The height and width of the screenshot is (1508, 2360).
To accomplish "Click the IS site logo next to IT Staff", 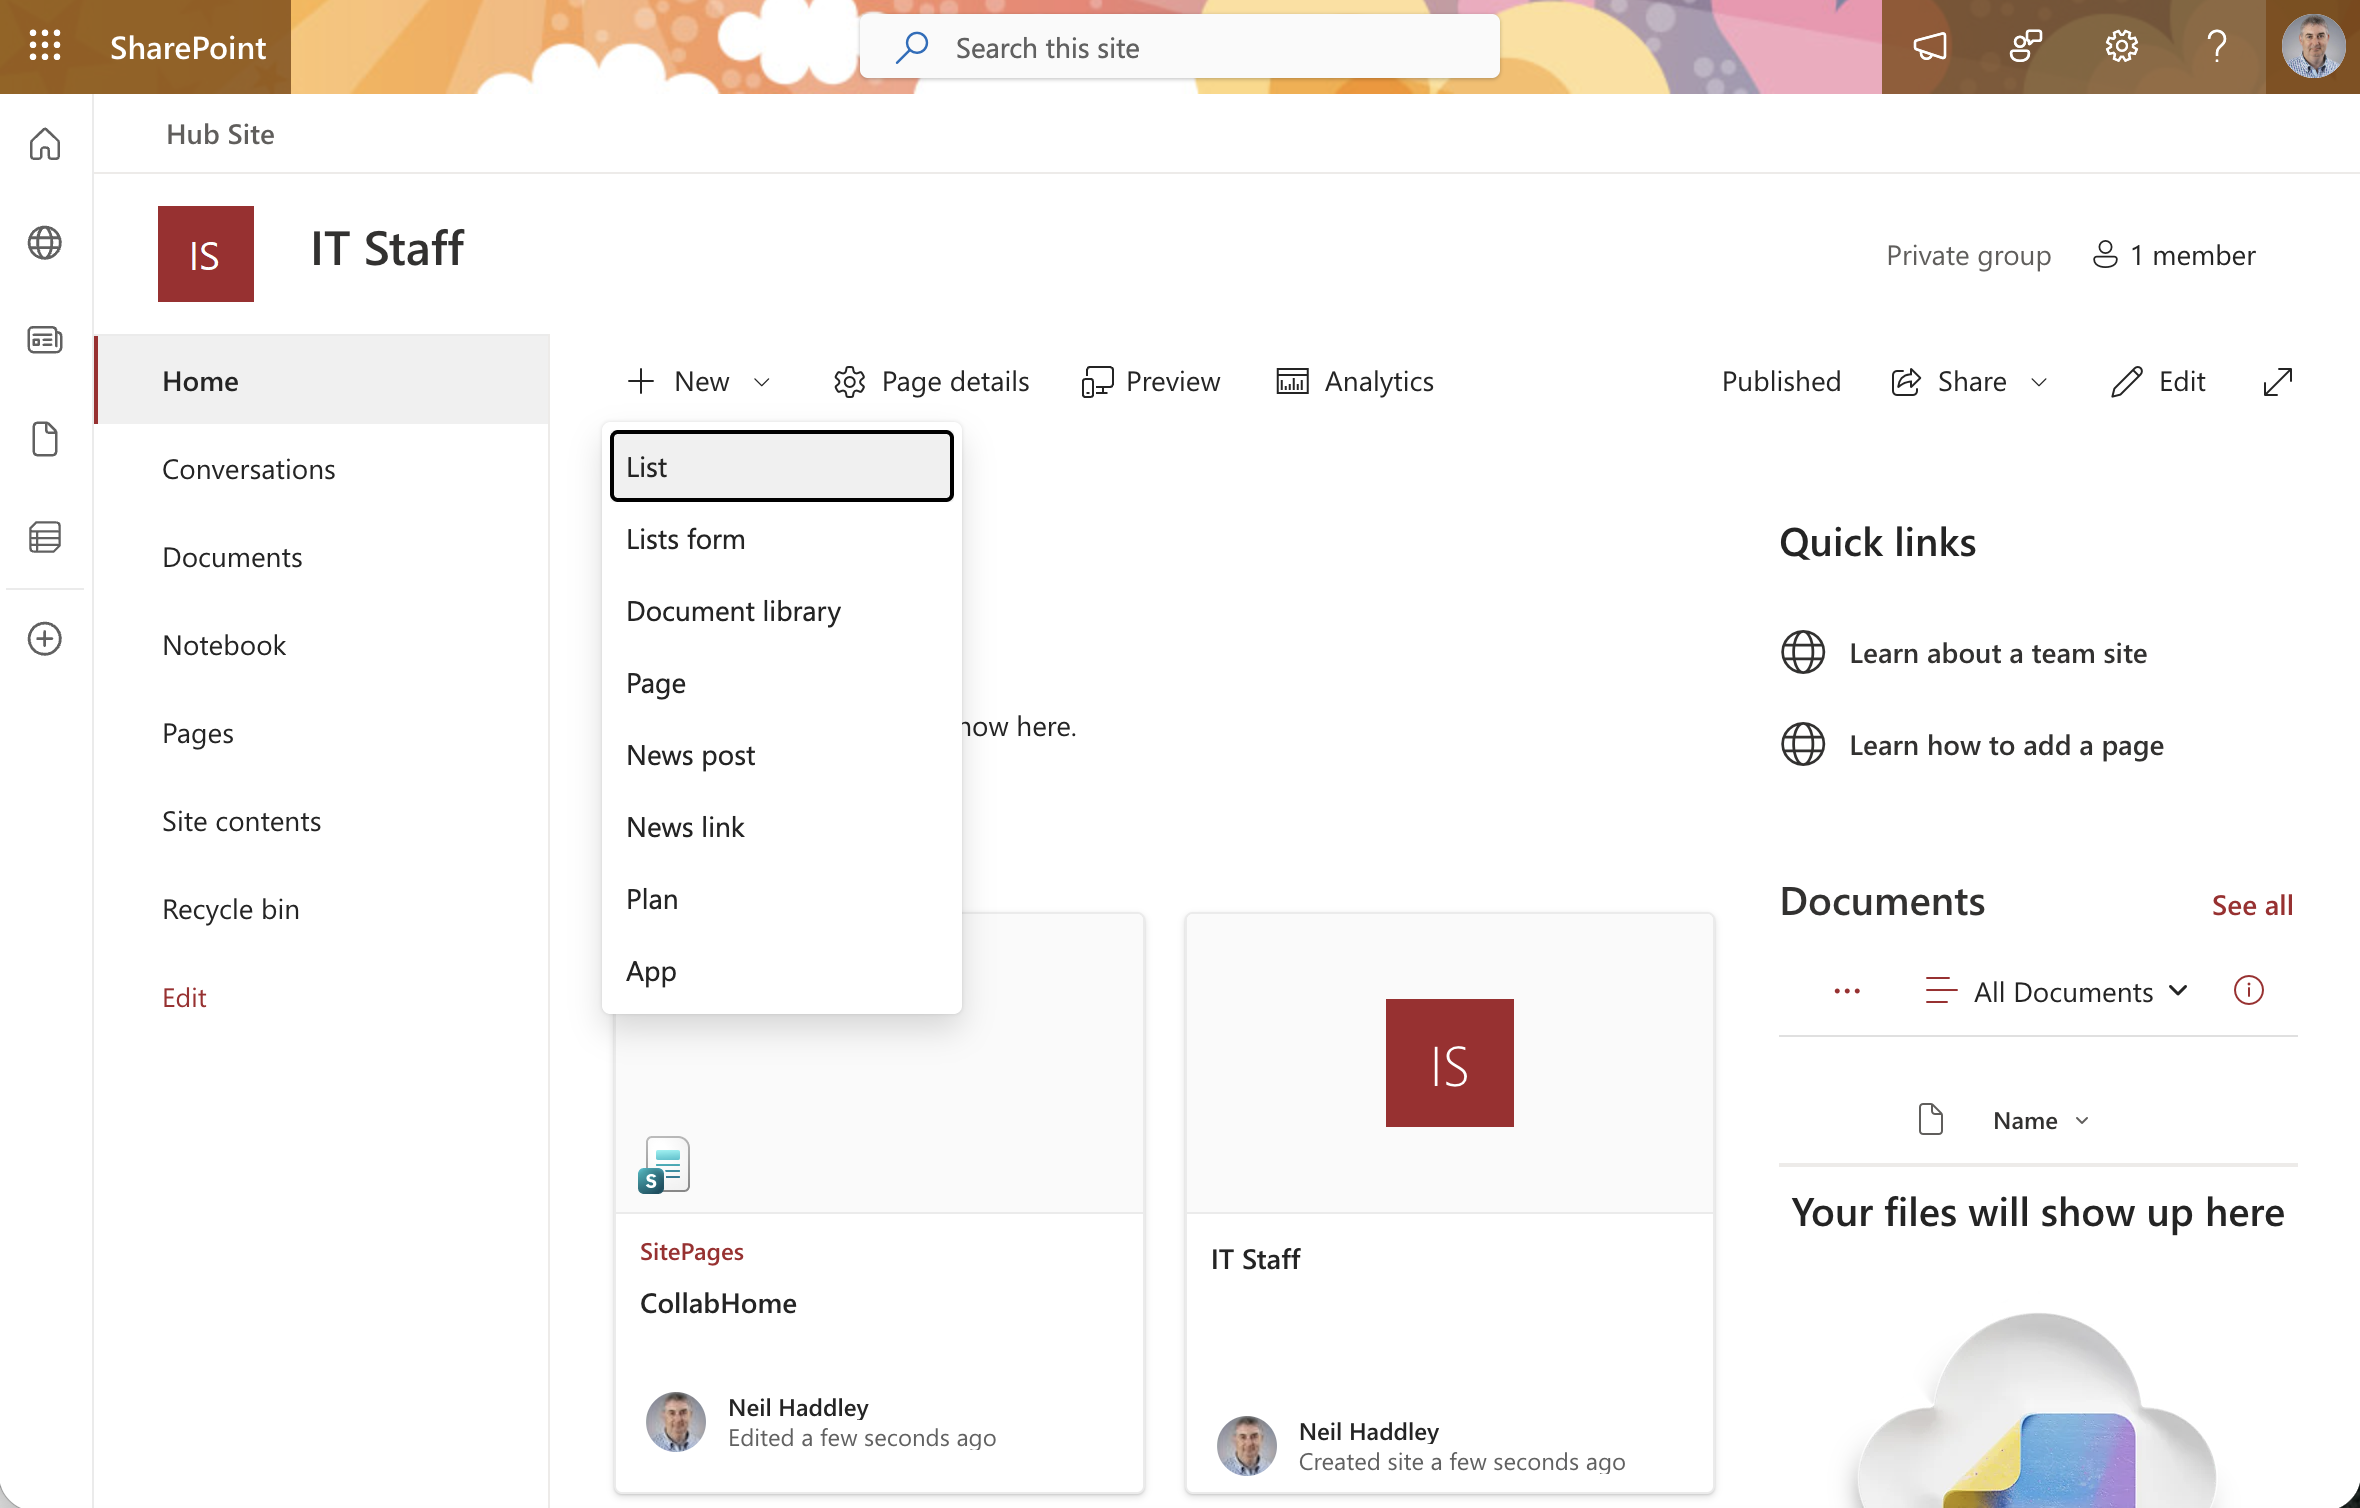I will coord(206,254).
